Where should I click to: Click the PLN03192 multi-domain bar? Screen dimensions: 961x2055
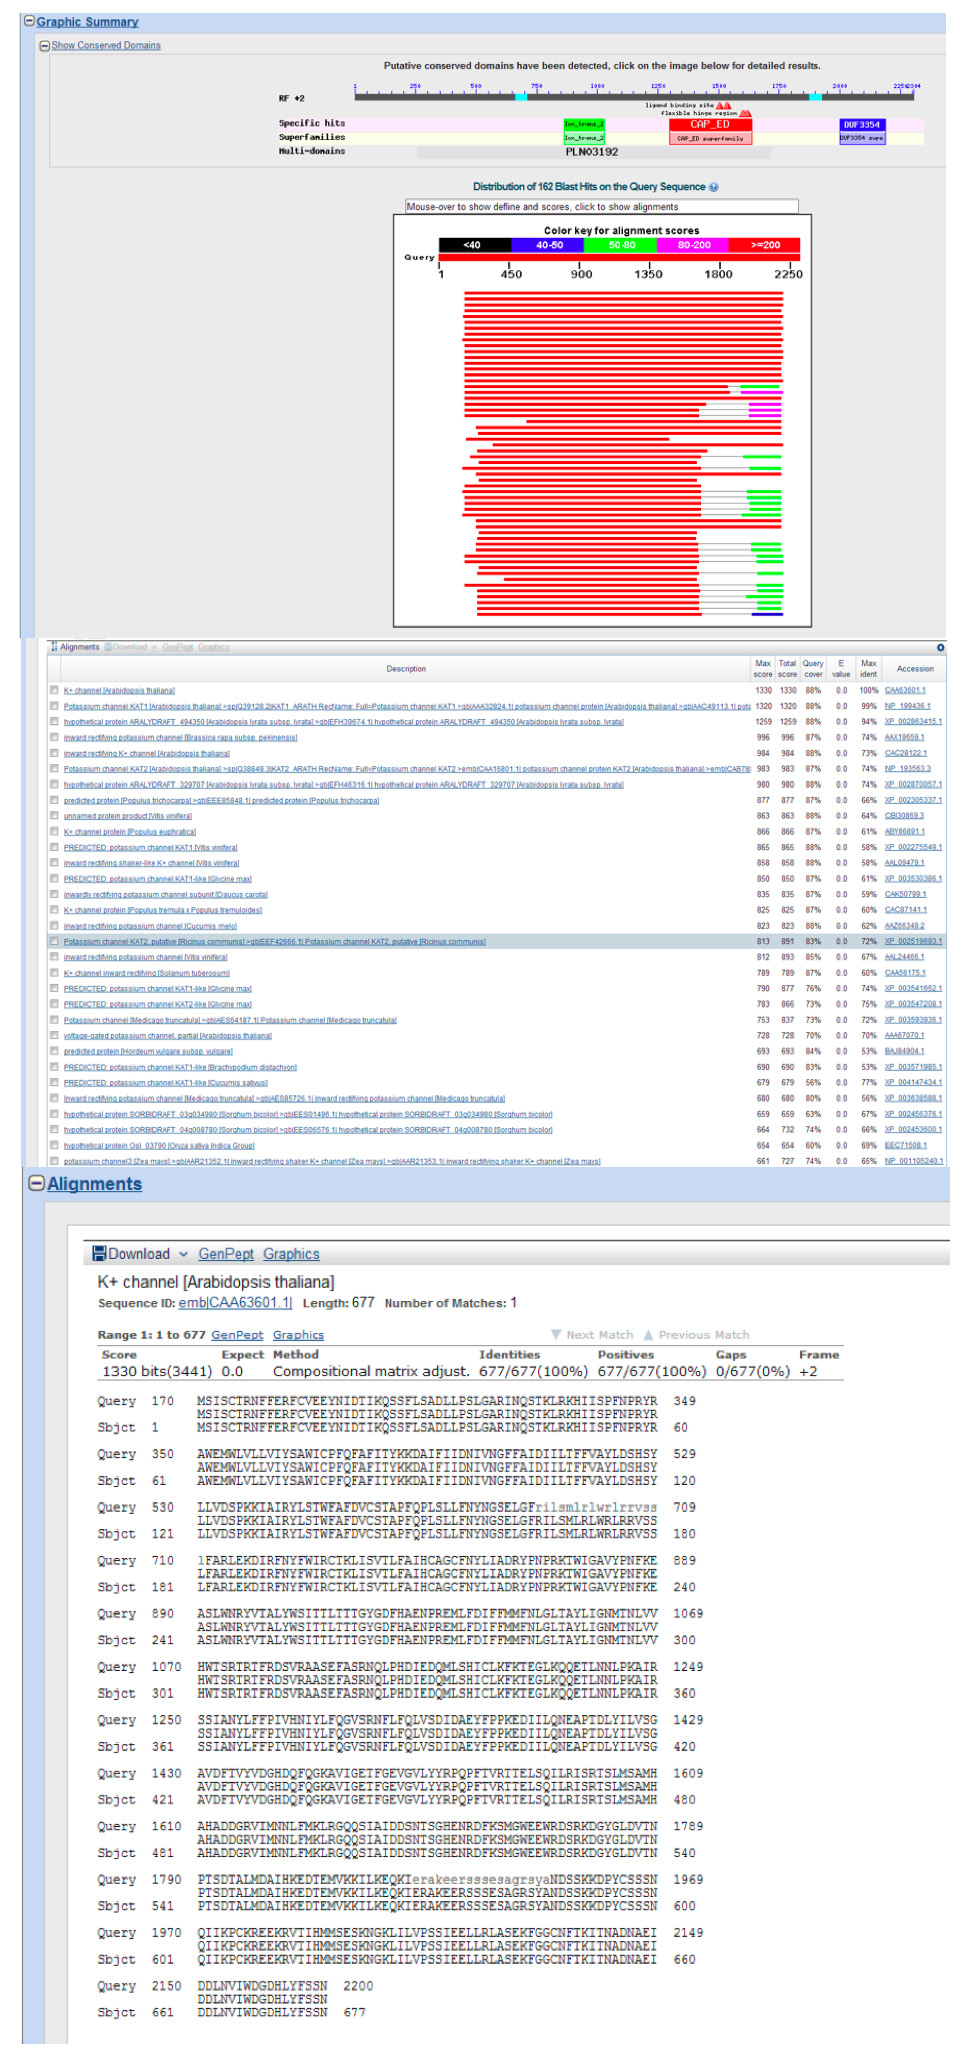click(593, 152)
